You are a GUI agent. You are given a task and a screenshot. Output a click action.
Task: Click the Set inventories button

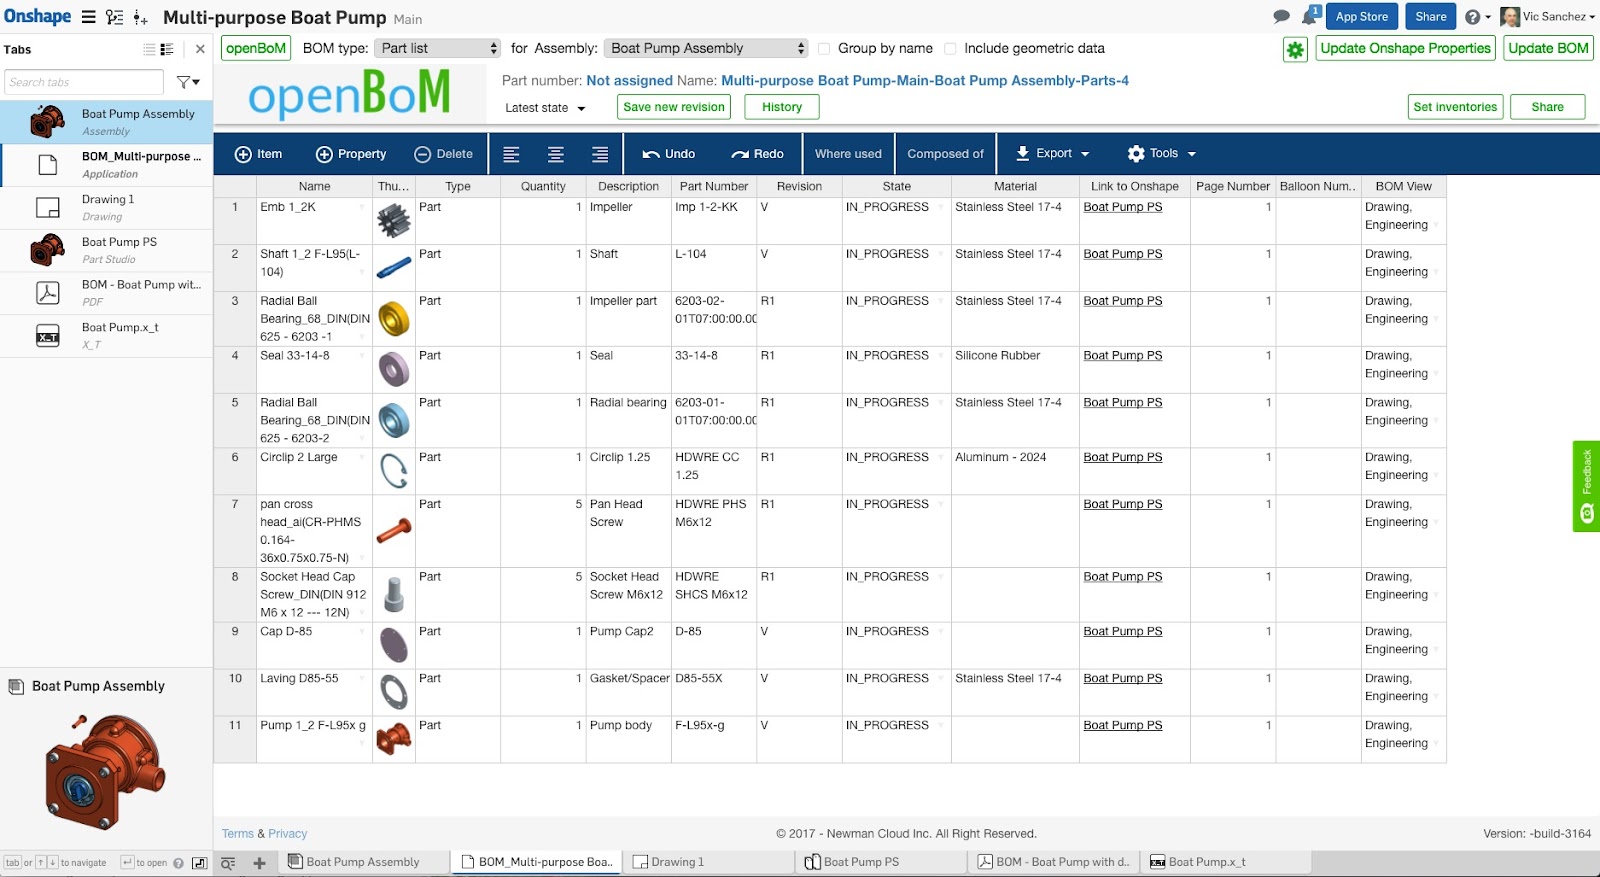[x=1455, y=107]
